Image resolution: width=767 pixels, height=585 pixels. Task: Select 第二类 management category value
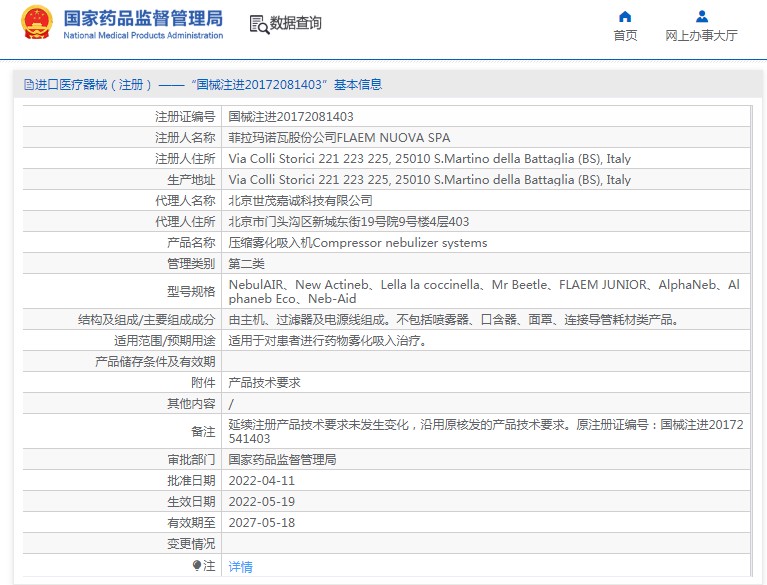click(247, 264)
